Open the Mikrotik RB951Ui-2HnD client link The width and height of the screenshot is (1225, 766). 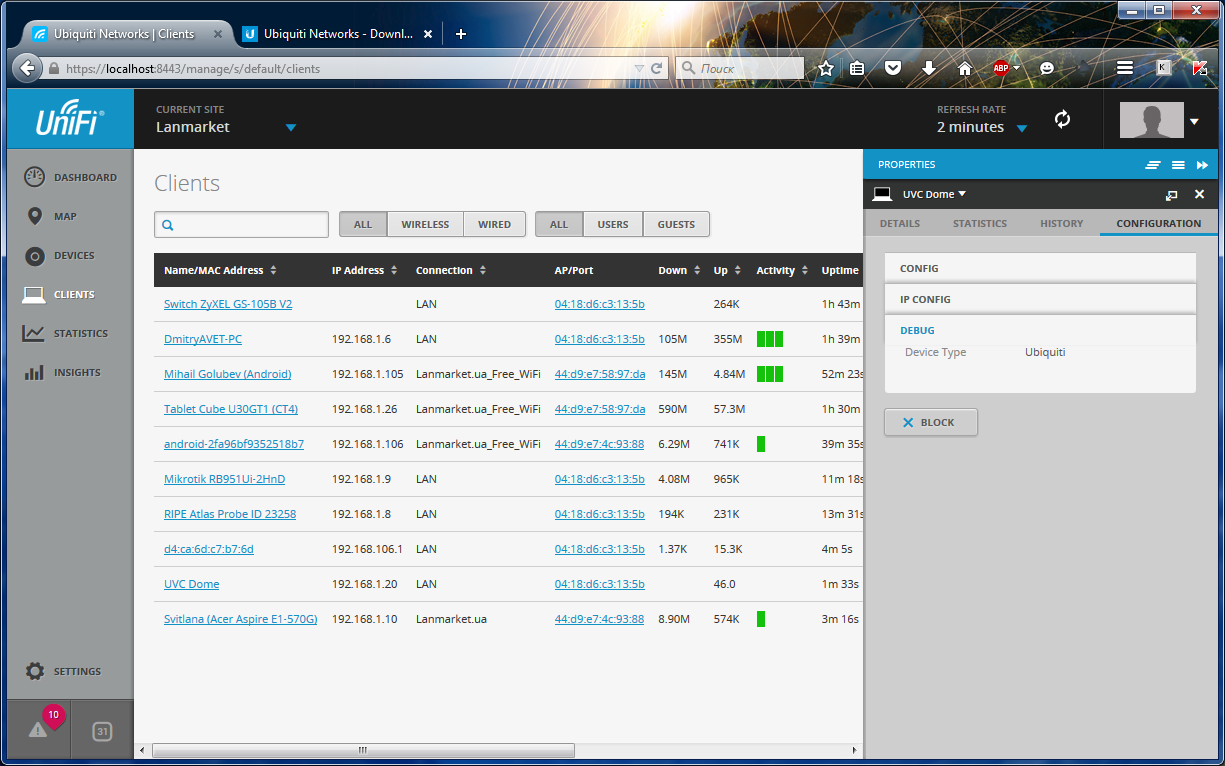click(224, 479)
